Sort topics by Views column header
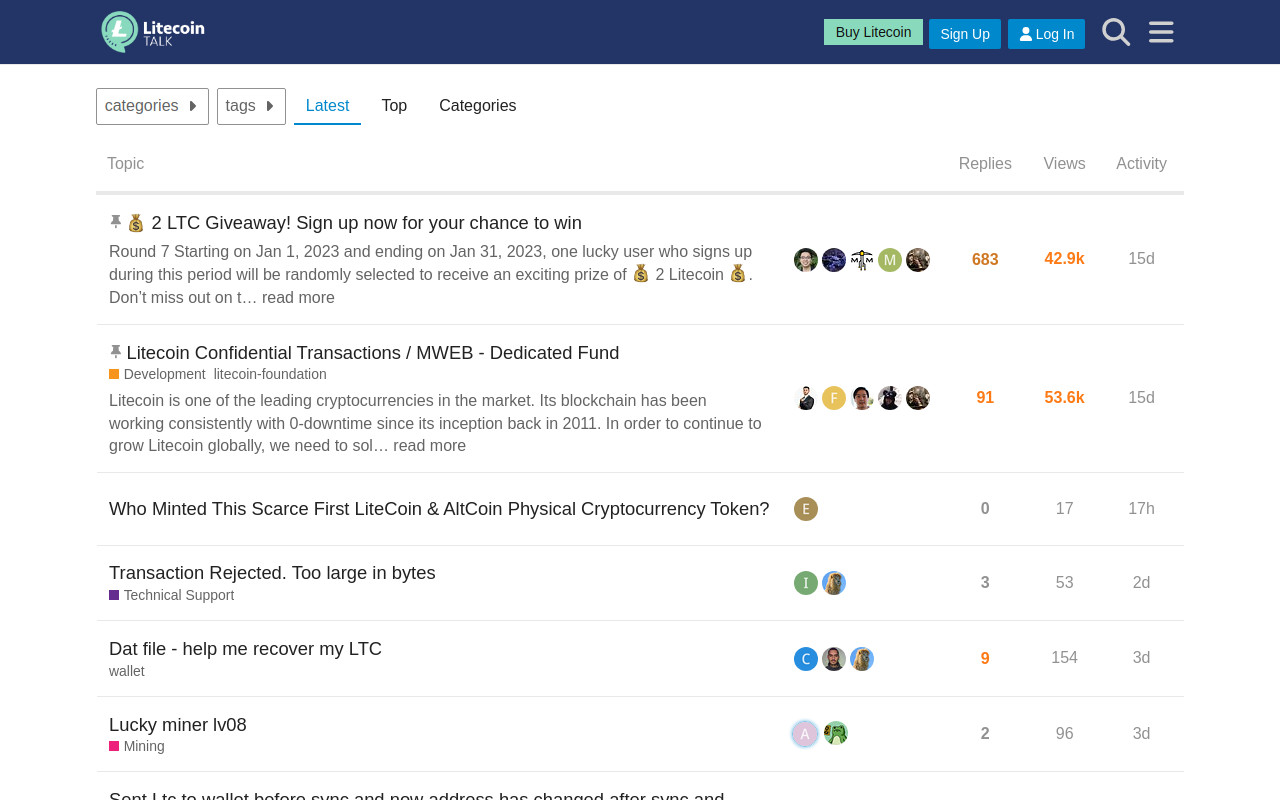The image size is (1280, 800). (1064, 164)
